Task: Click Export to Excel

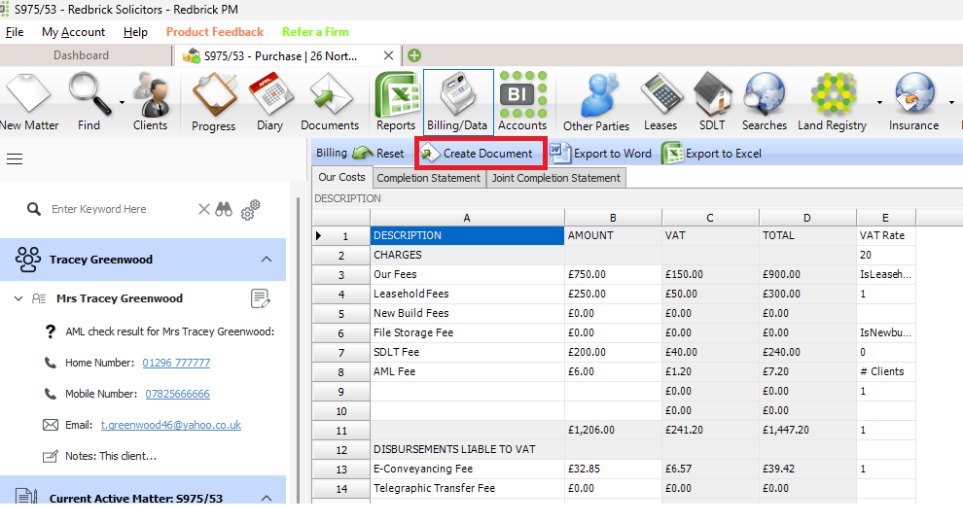Action: coord(712,153)
